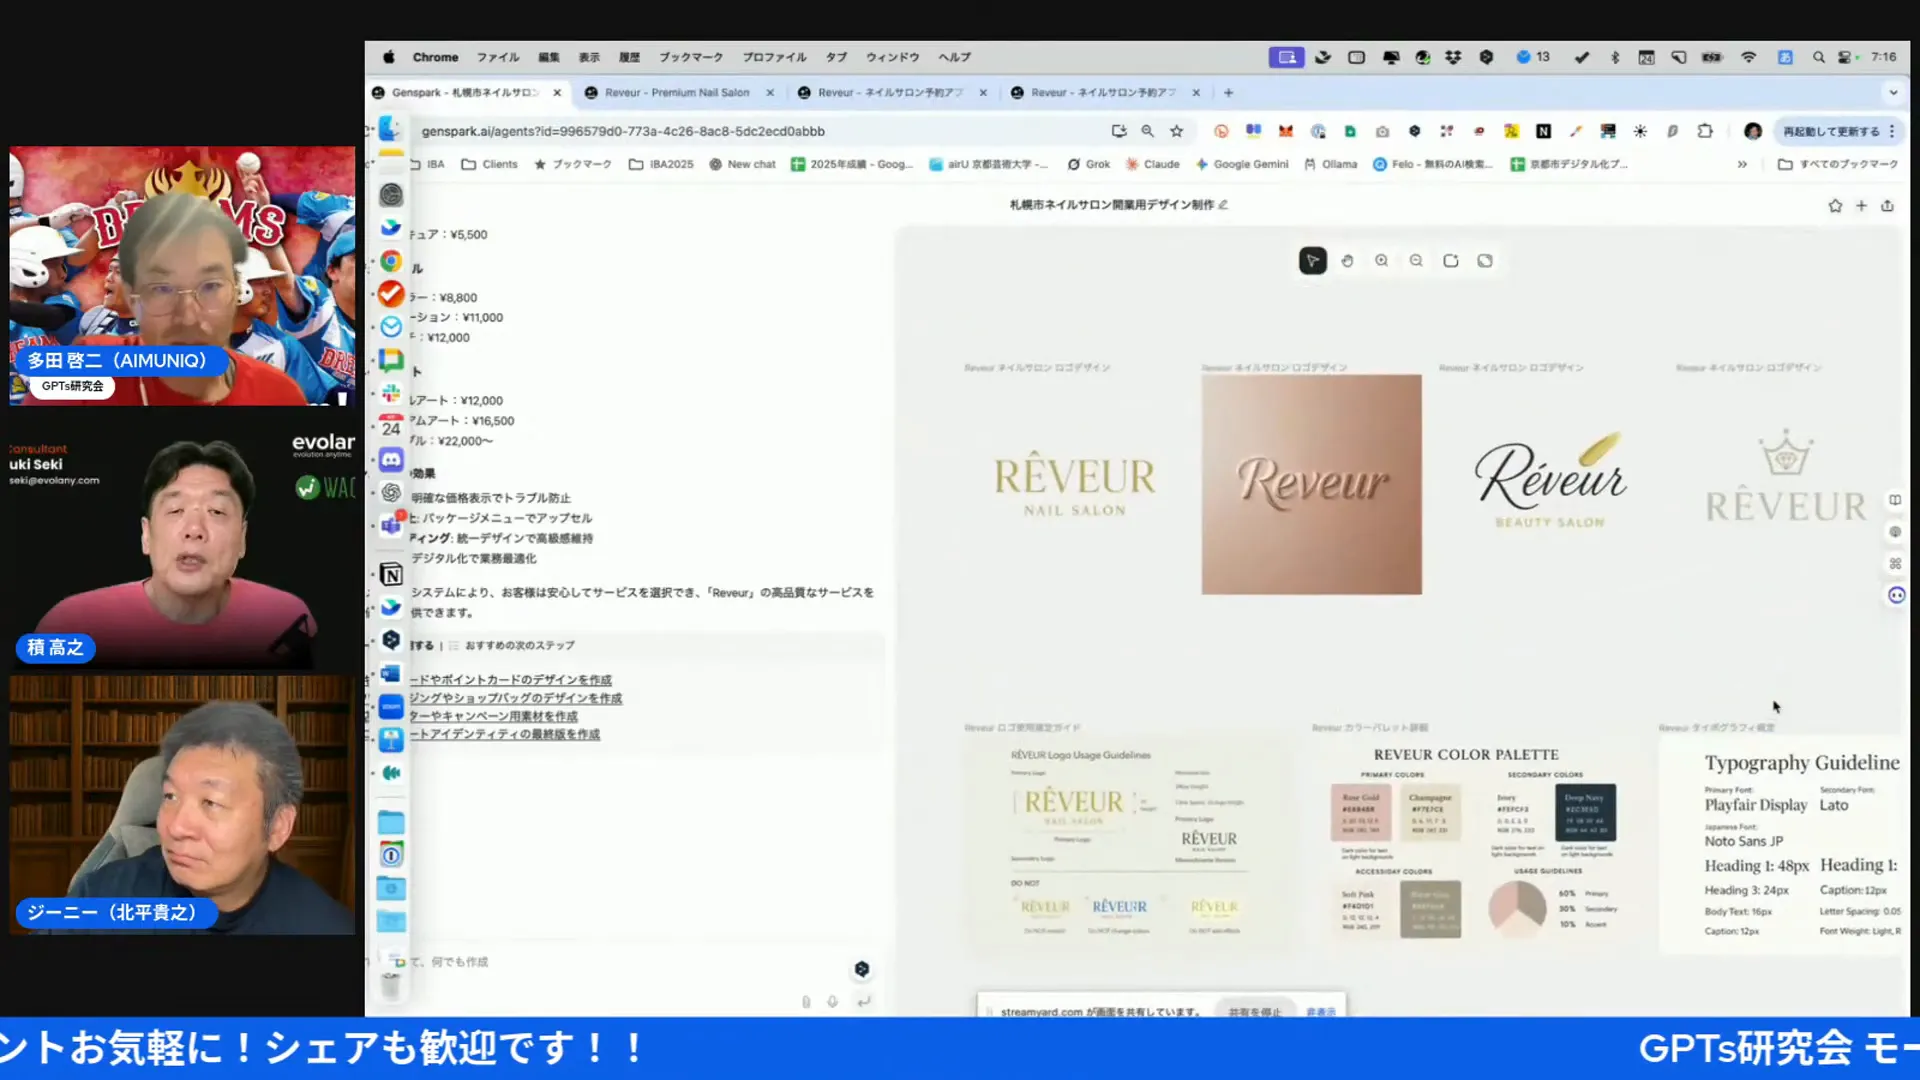The height and width of the screenshot is (1080, 1920).
Task: Open Zoom from the Dock
Action: click(391, 707)
